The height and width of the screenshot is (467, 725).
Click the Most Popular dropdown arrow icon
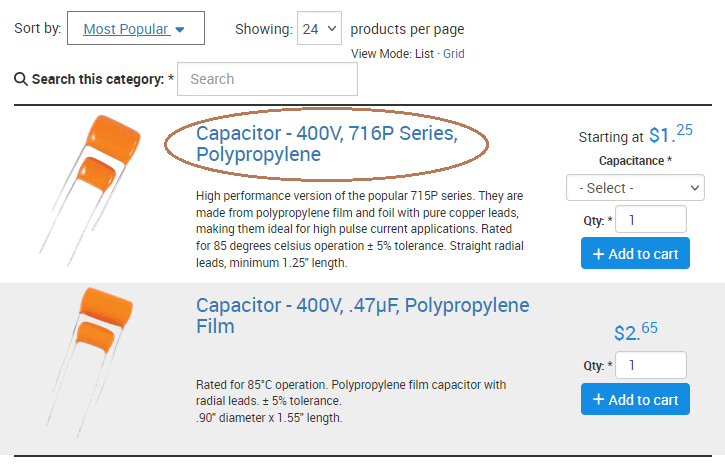[x=180, y=30]
